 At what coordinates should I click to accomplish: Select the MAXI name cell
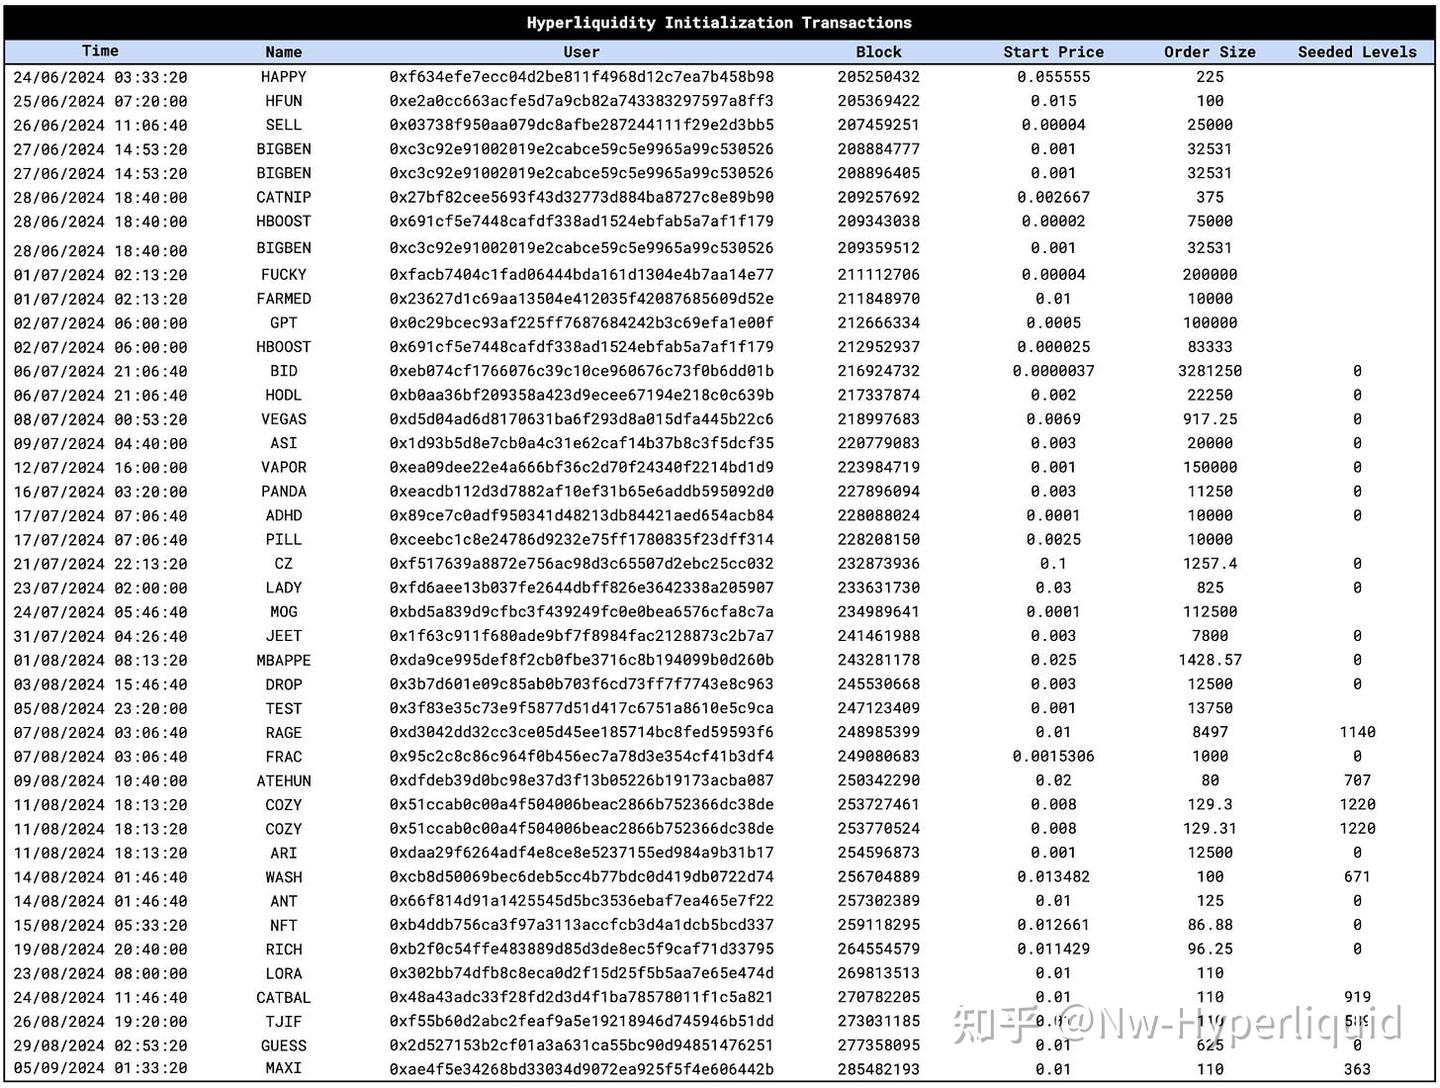click(284, 1068)
